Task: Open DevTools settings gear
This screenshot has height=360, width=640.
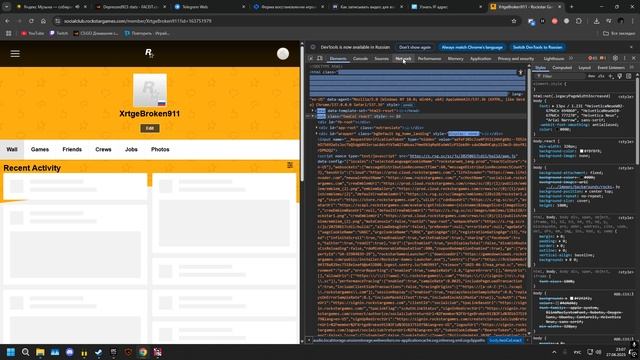Action: 616,58
